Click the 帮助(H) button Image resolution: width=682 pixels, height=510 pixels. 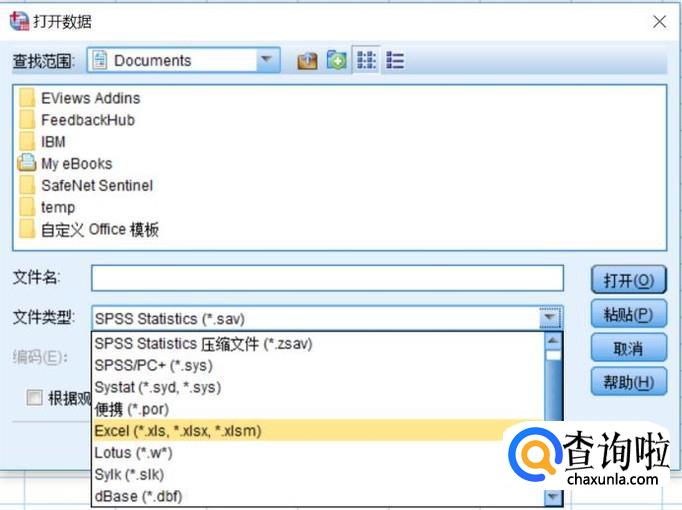click(629, 382)
